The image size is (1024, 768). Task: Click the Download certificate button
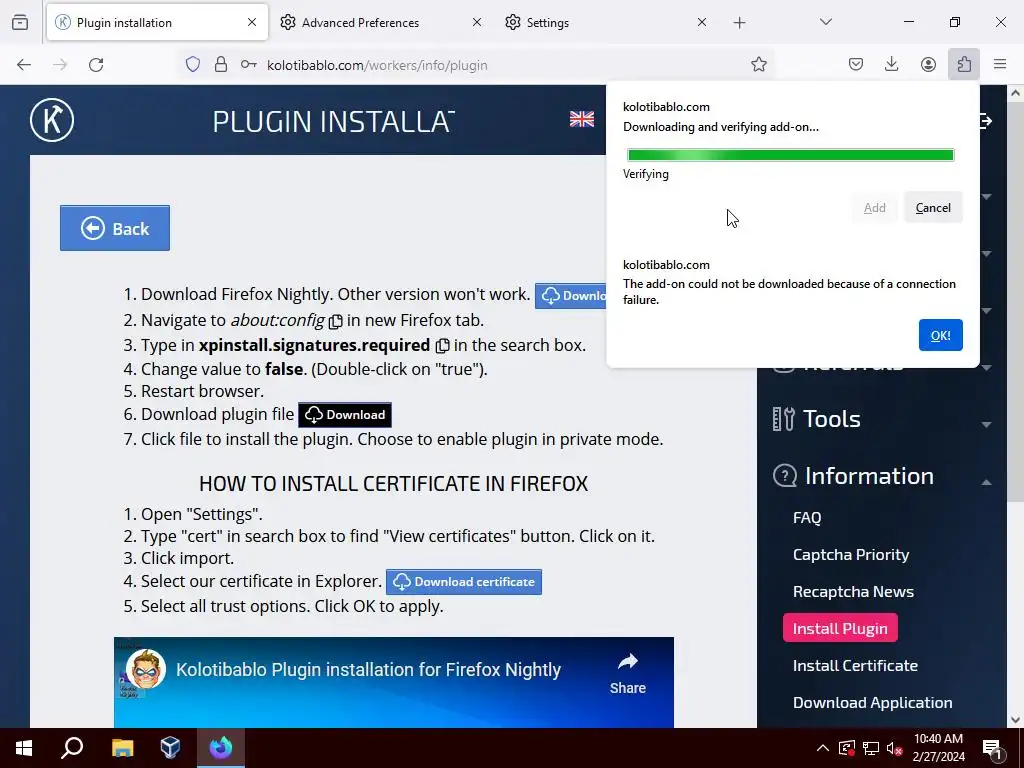464,582
